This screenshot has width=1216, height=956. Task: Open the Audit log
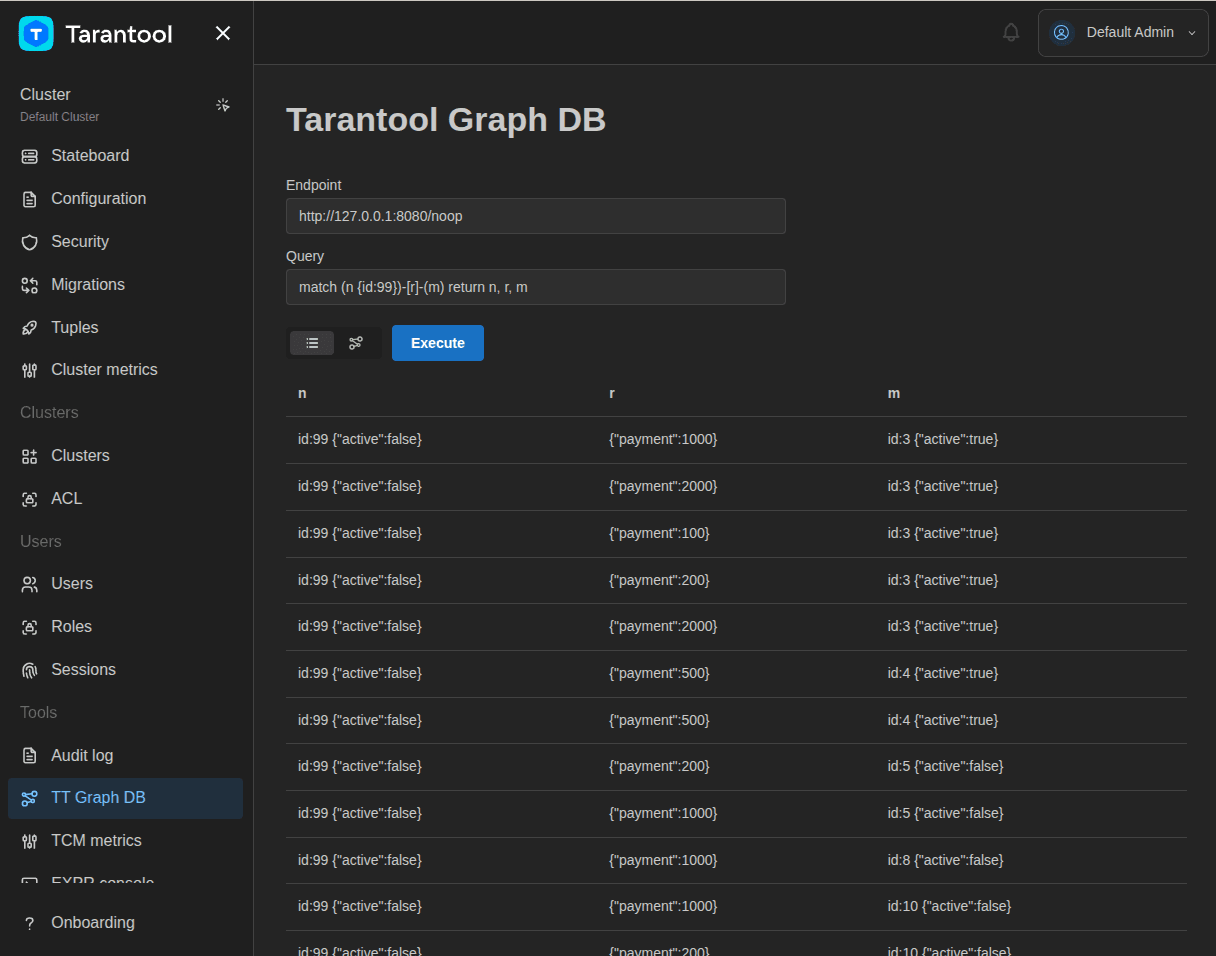[125, 756]
